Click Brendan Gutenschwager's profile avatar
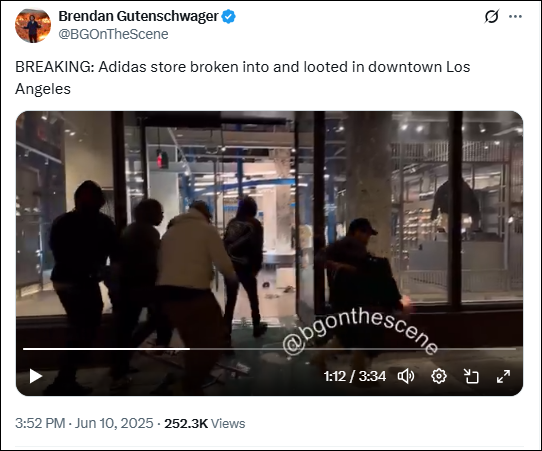The width and height of the screenshot is (542, 451). pos(33,25)
